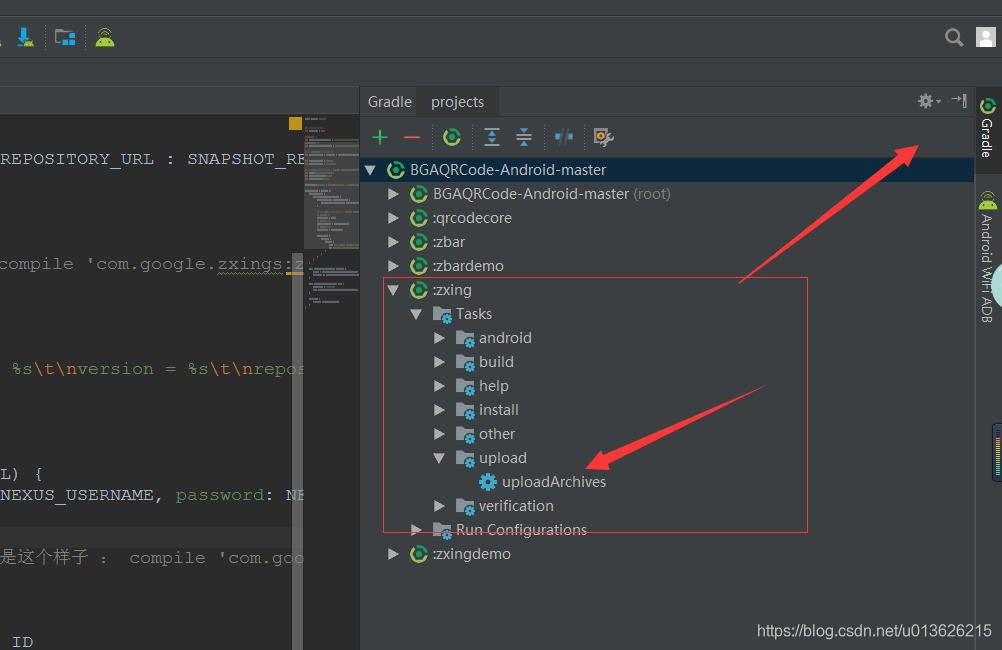
Task: Click the help tasks folder icon
Action: point(465,387)
